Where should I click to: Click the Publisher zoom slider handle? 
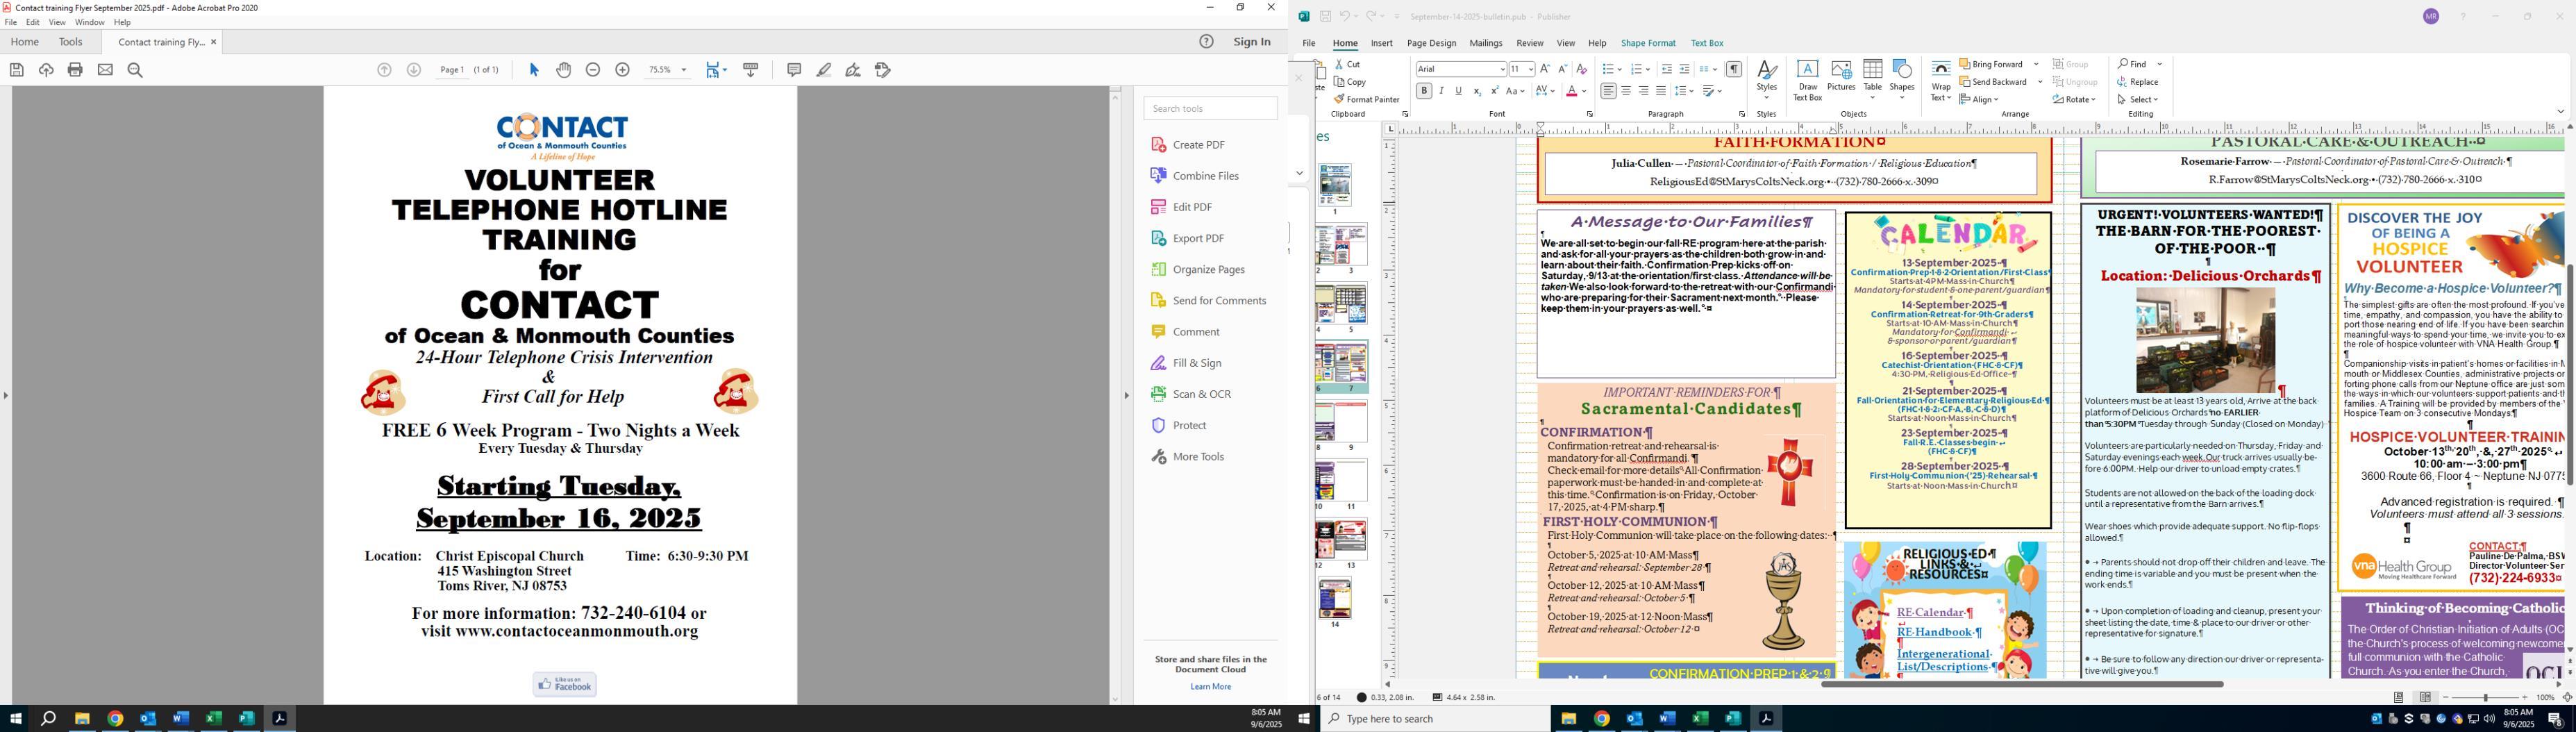click(2486, 698)
